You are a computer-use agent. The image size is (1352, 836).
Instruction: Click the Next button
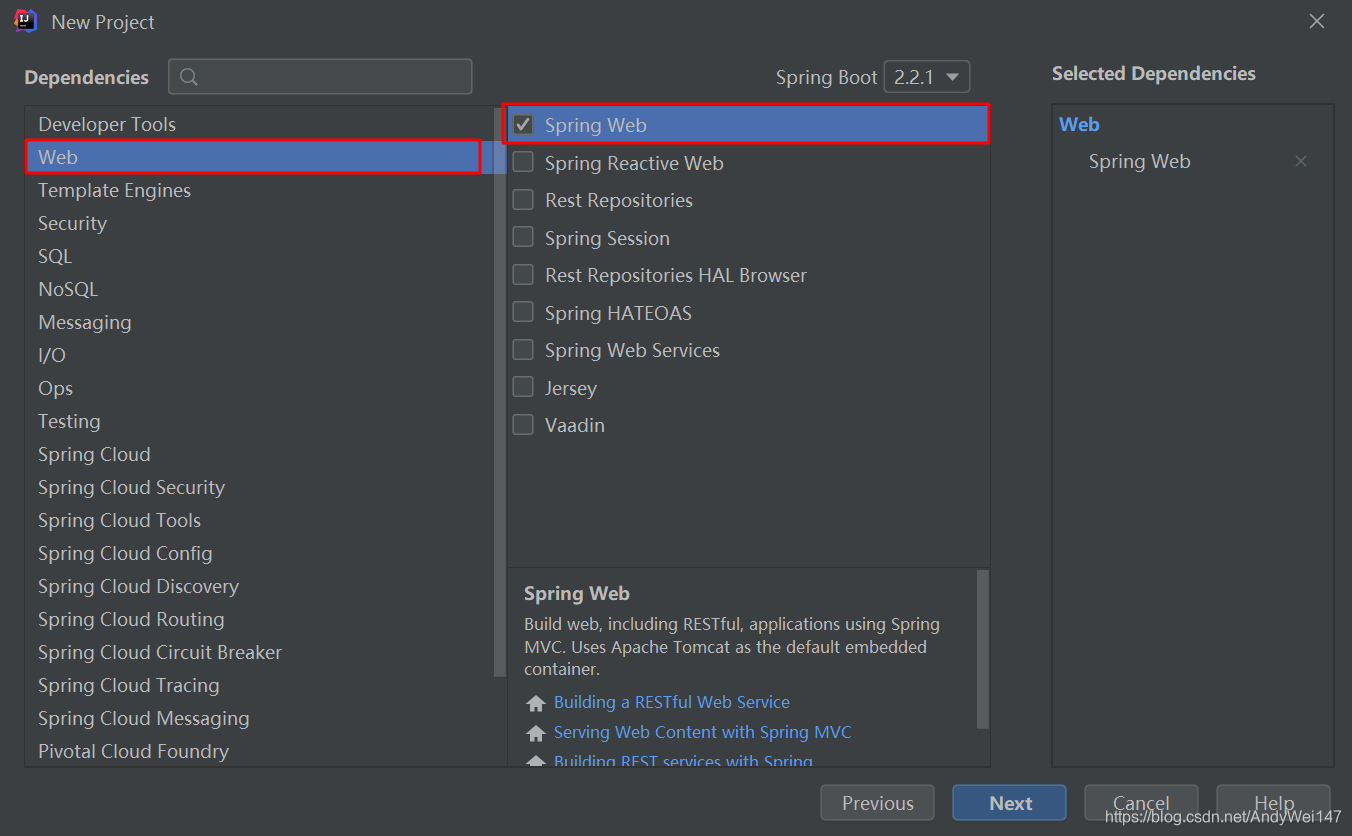1010,803
